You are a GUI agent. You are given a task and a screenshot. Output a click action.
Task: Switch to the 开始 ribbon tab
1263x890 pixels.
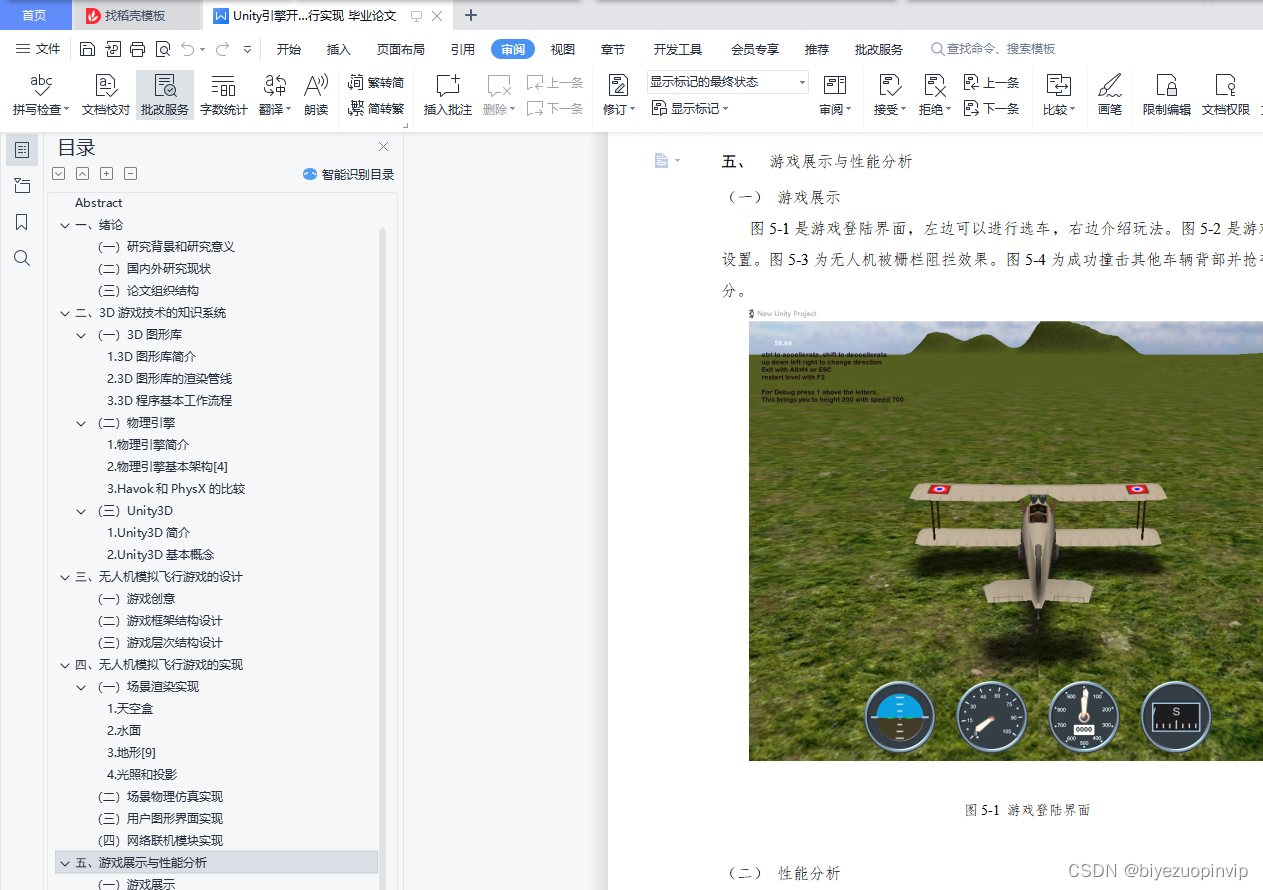click(289, 49)
